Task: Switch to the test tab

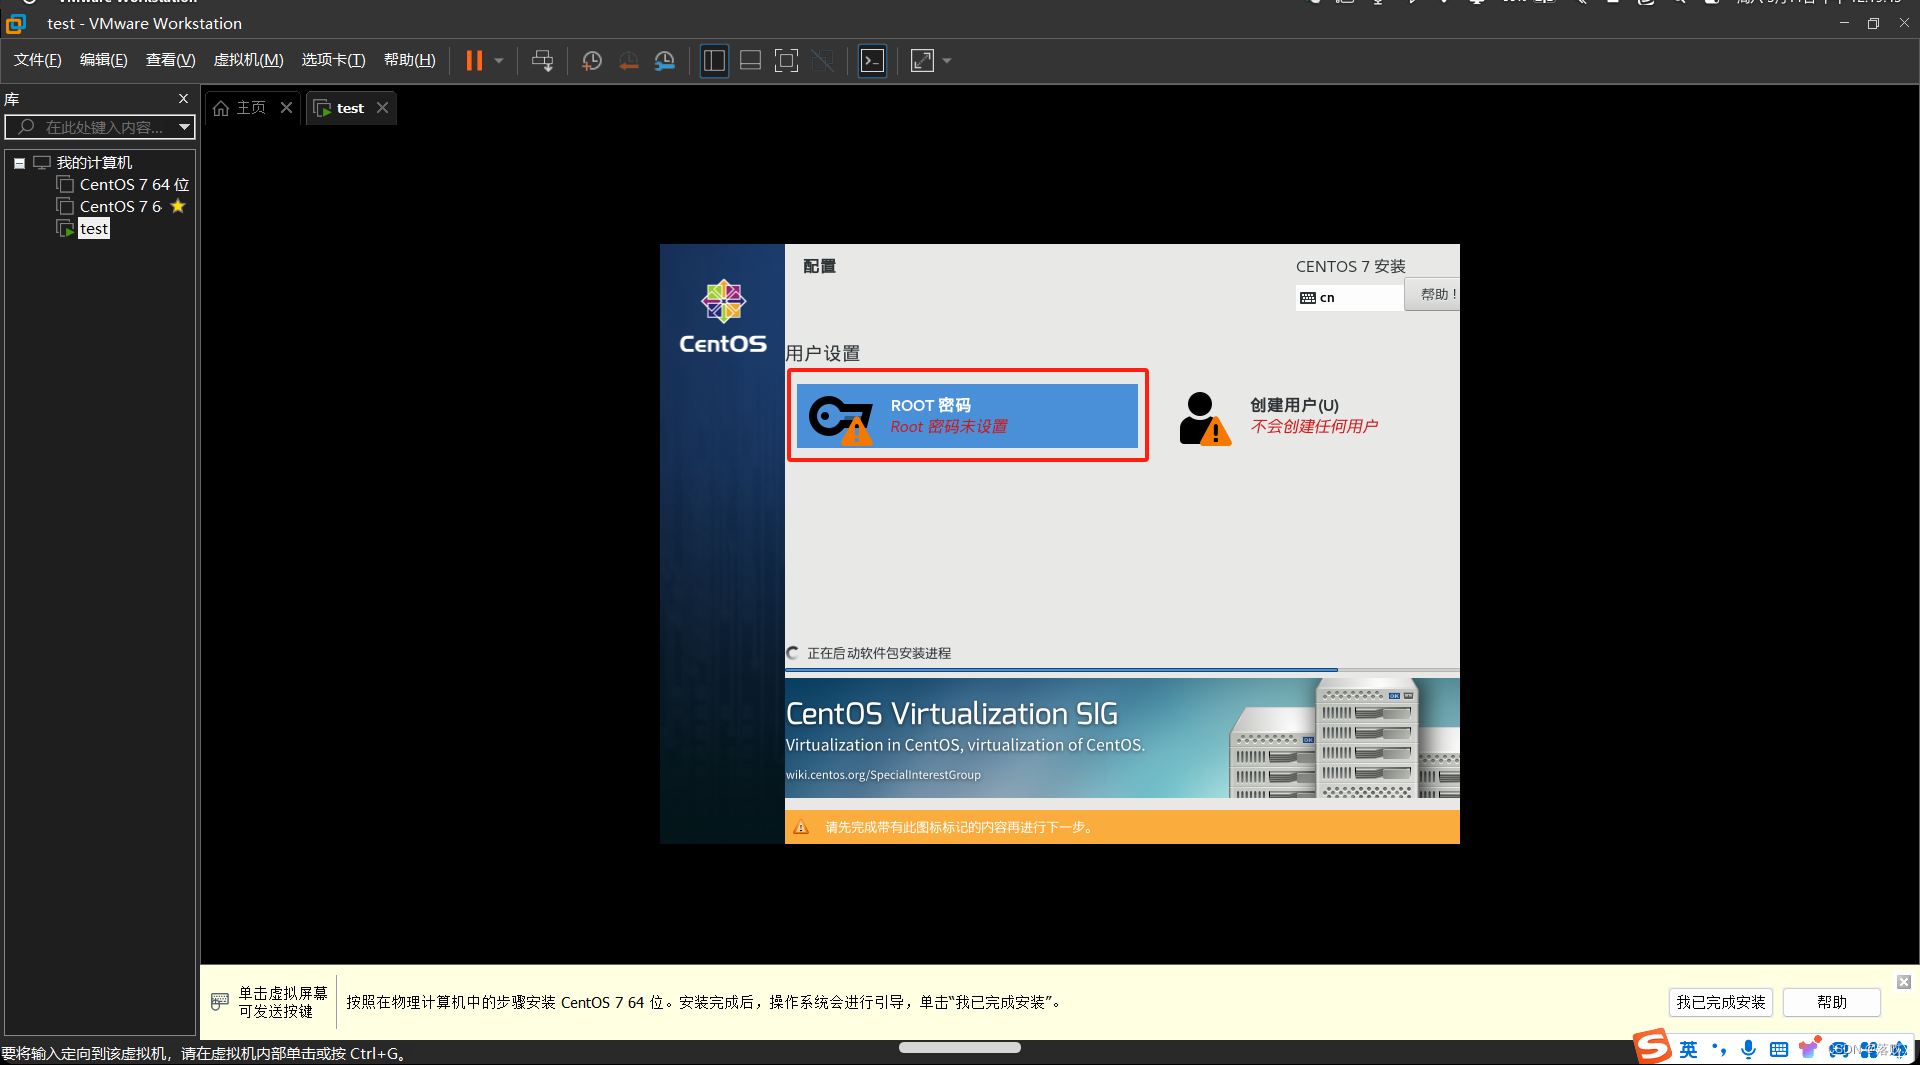Action: 350,108
